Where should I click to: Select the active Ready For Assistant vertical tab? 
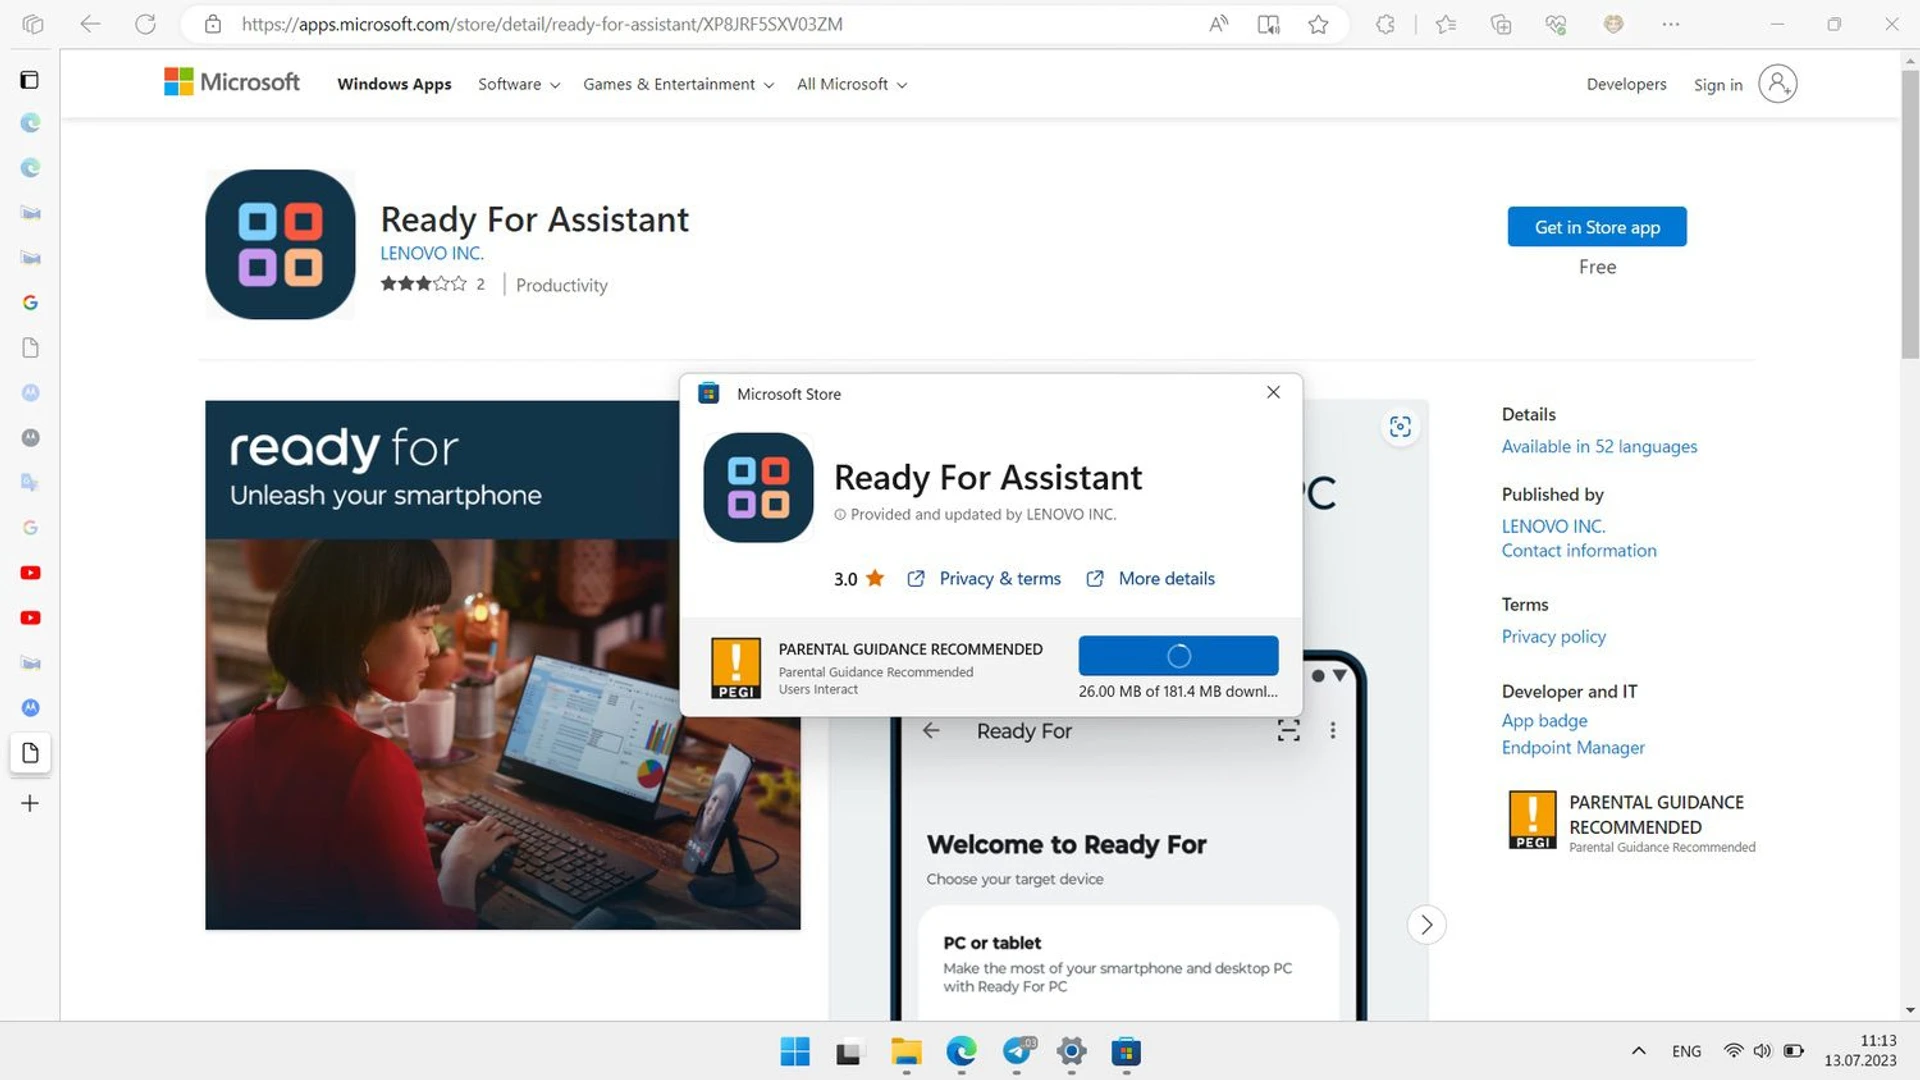[x=30, y=753]
